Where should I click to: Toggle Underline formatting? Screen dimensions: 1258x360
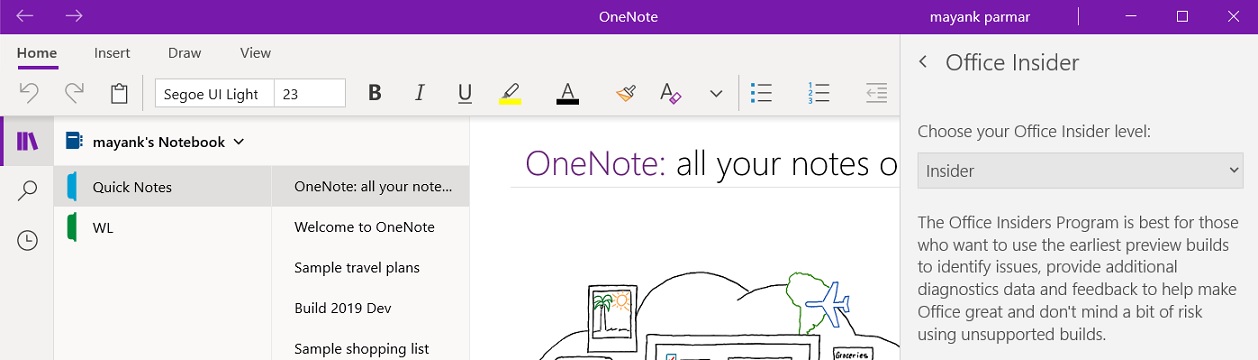465,93
